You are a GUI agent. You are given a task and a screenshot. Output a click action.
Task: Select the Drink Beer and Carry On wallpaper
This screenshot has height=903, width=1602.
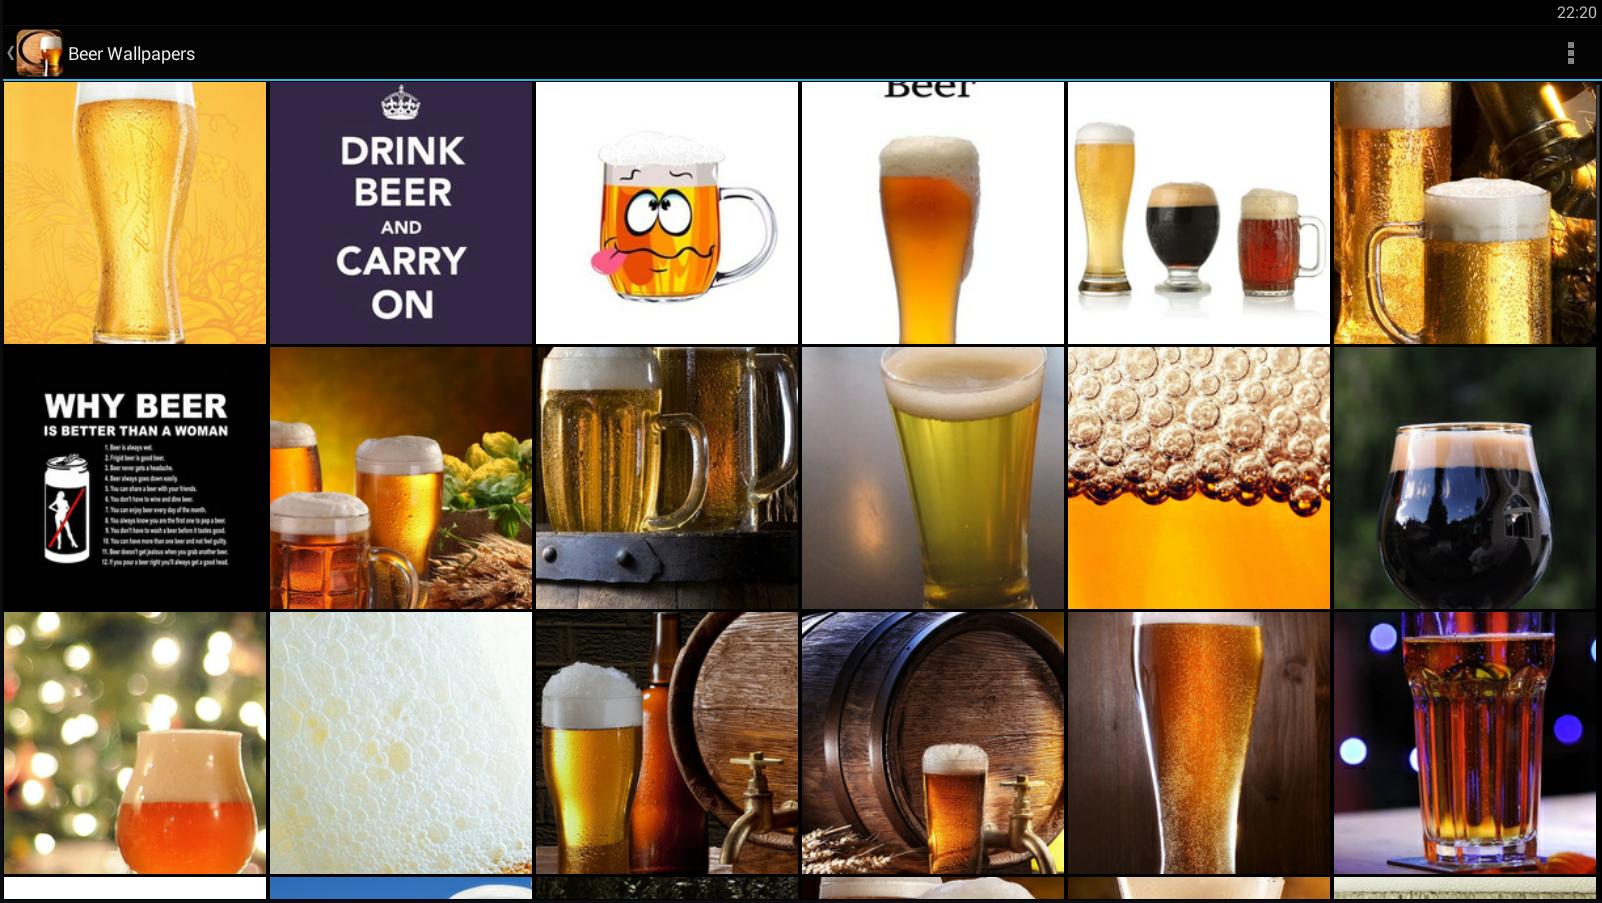click(401, 213)
